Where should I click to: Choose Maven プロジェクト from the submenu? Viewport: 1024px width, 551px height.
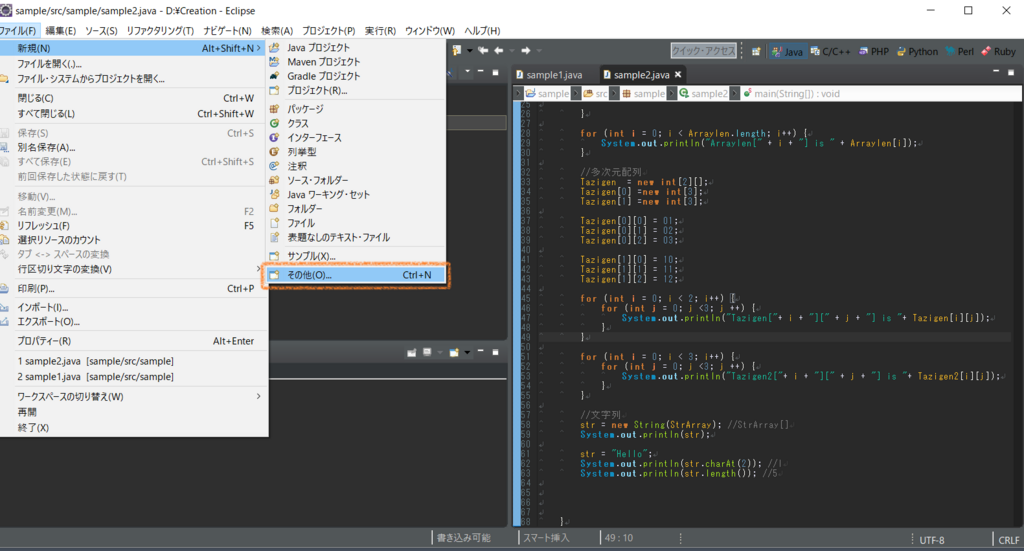click(323, 62)
